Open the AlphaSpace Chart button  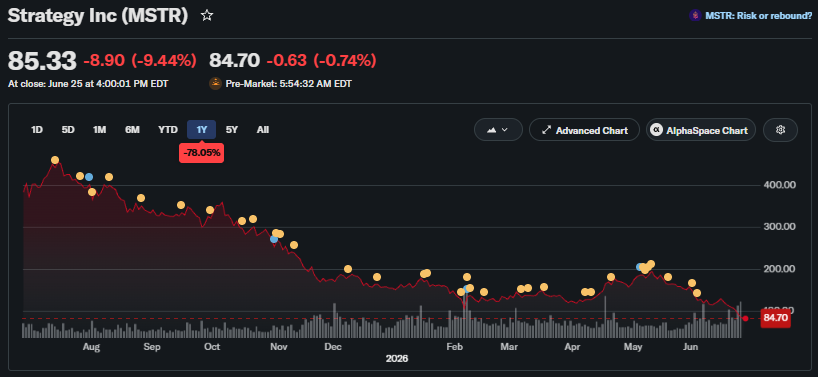point(701,130)
